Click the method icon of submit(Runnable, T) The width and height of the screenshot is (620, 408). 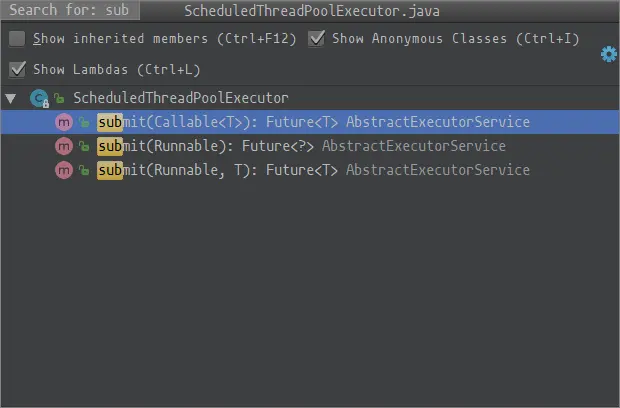coord(64,170)
